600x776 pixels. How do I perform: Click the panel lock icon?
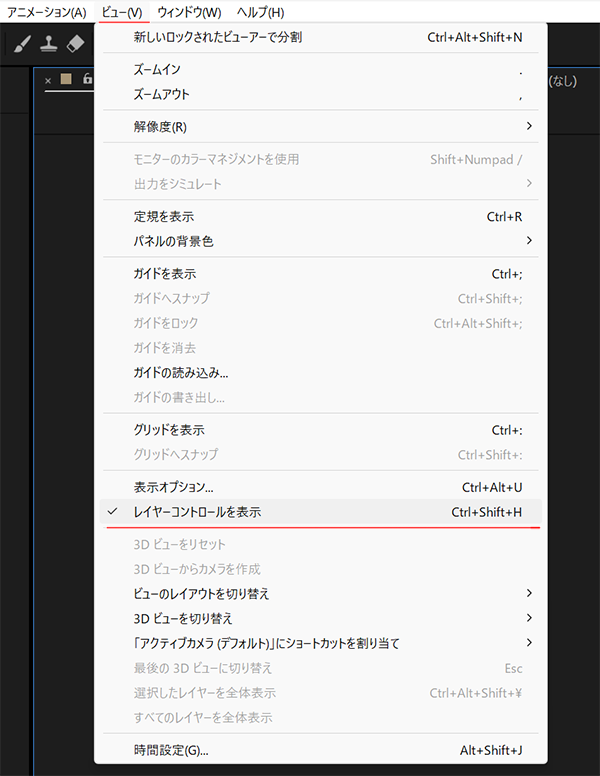pyautogui.click(x=87, y=80)
